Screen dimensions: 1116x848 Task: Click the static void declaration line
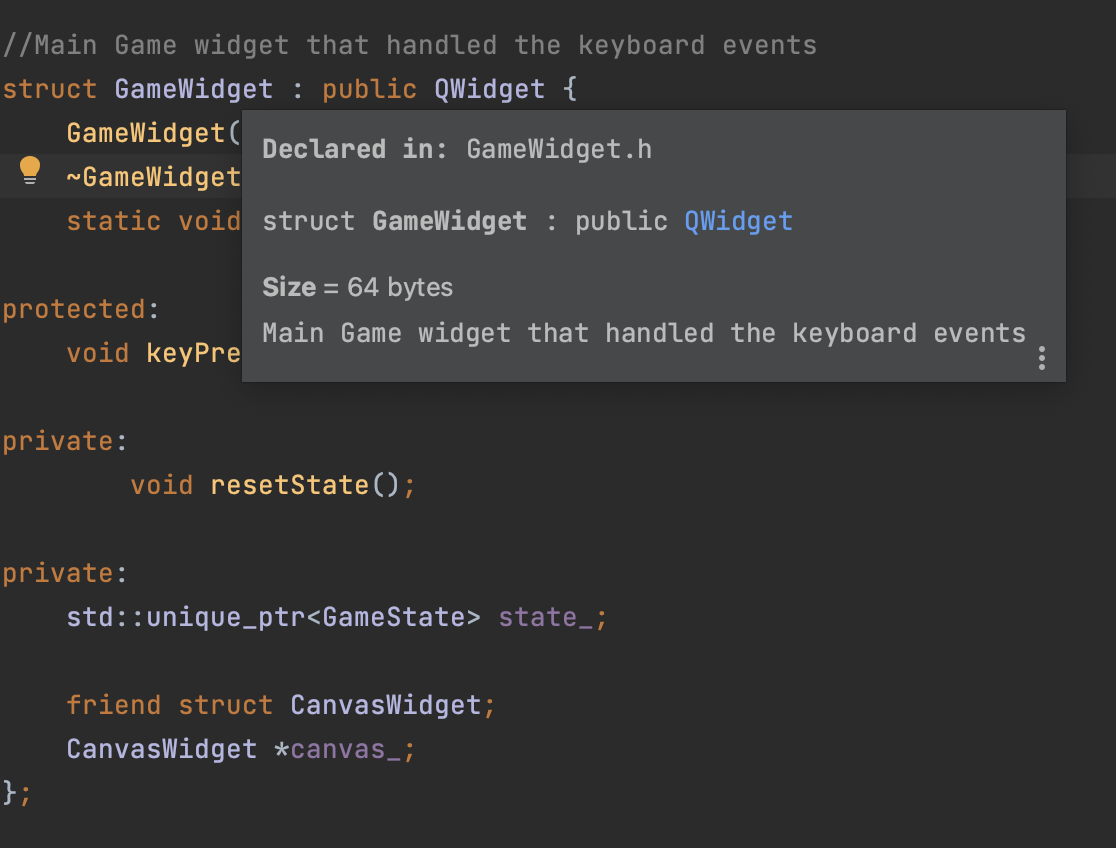point(154,221)
